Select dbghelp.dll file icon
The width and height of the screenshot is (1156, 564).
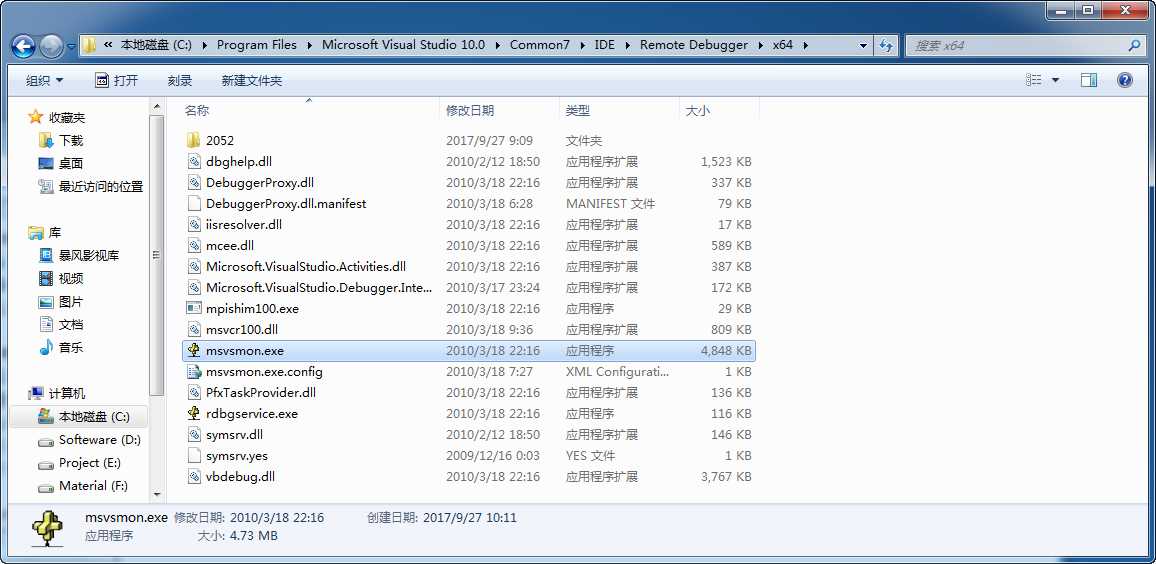point(193,161)
